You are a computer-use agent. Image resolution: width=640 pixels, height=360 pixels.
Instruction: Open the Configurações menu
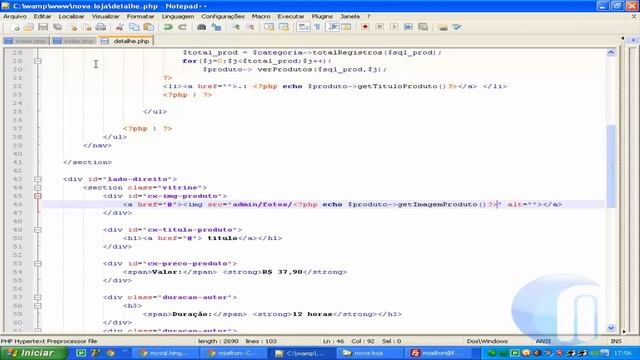click(x=223, y=16)
